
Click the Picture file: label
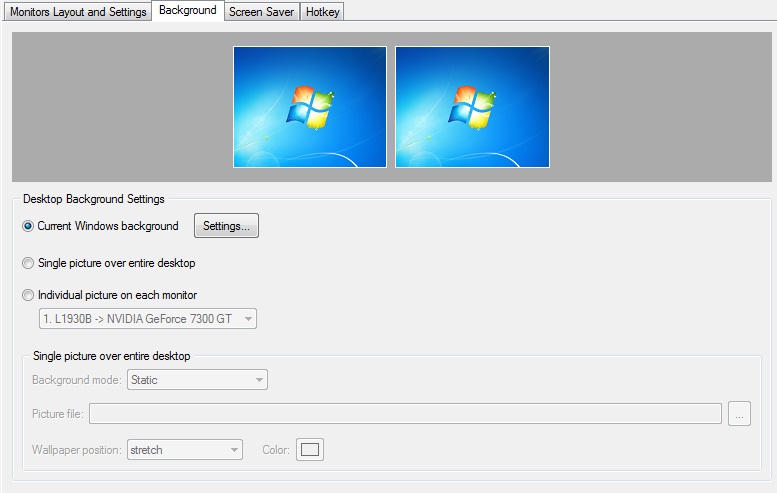58,414
